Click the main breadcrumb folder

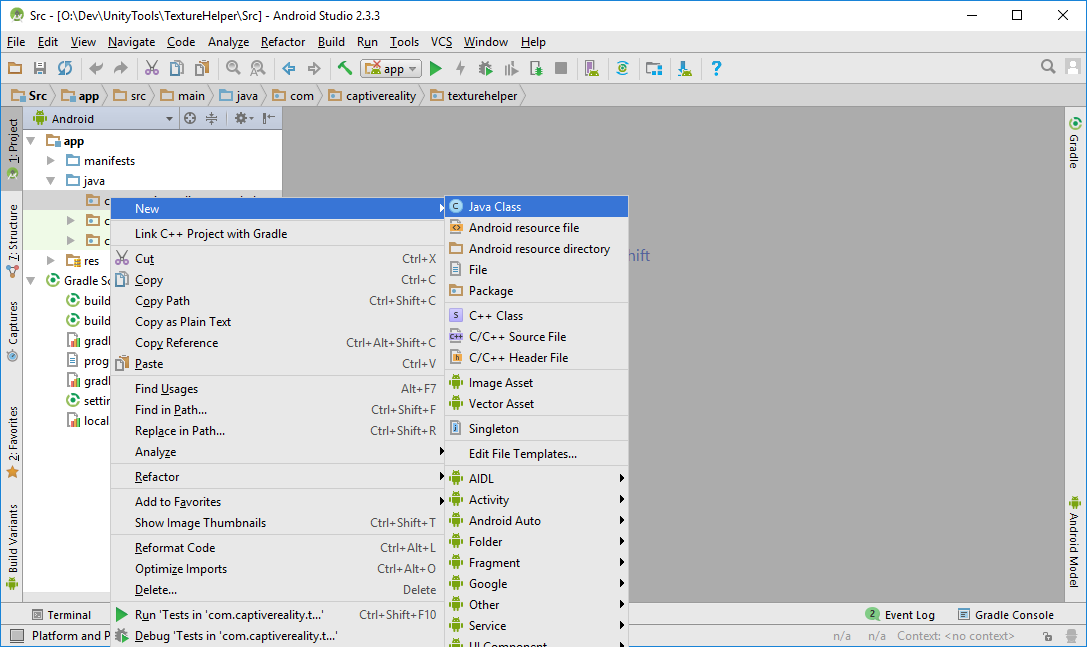tap(183, 96)
